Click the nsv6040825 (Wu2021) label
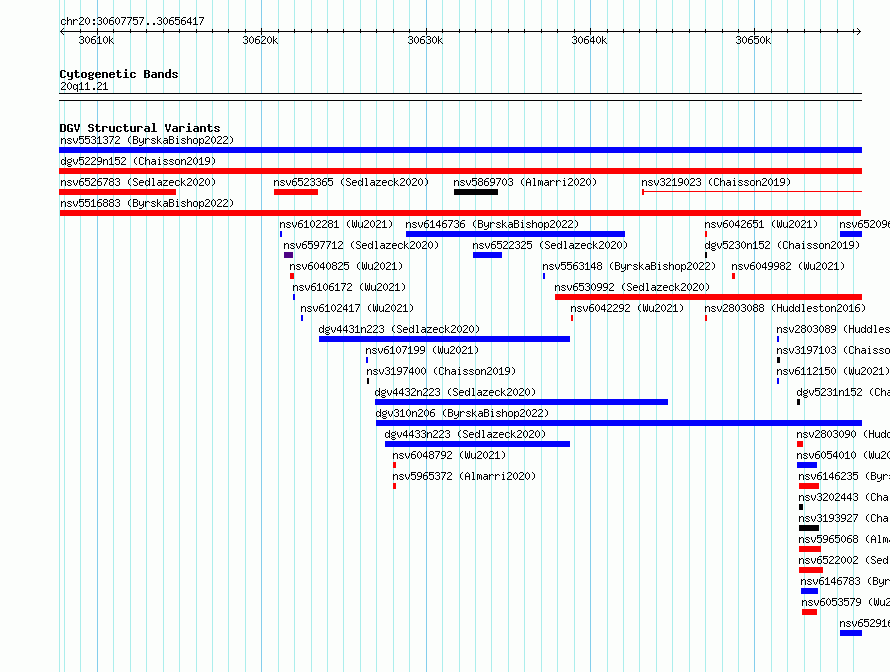The image size is (890, 672). point(346,266)
